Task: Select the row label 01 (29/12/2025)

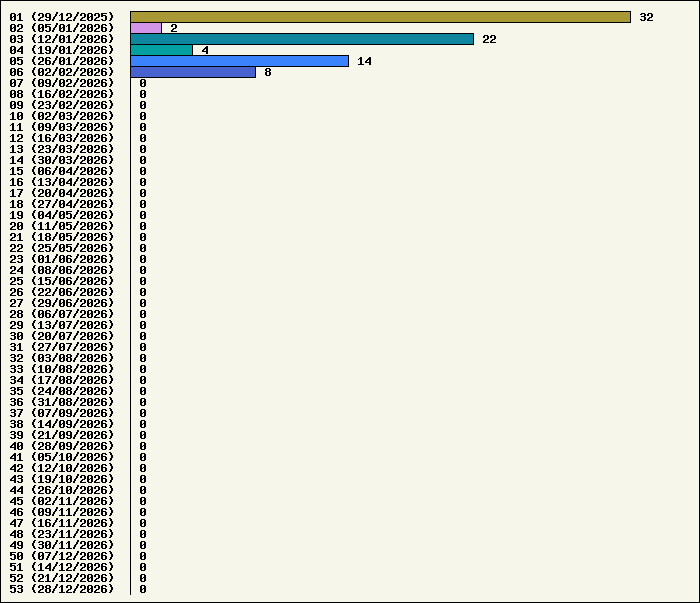Action: 62,17
